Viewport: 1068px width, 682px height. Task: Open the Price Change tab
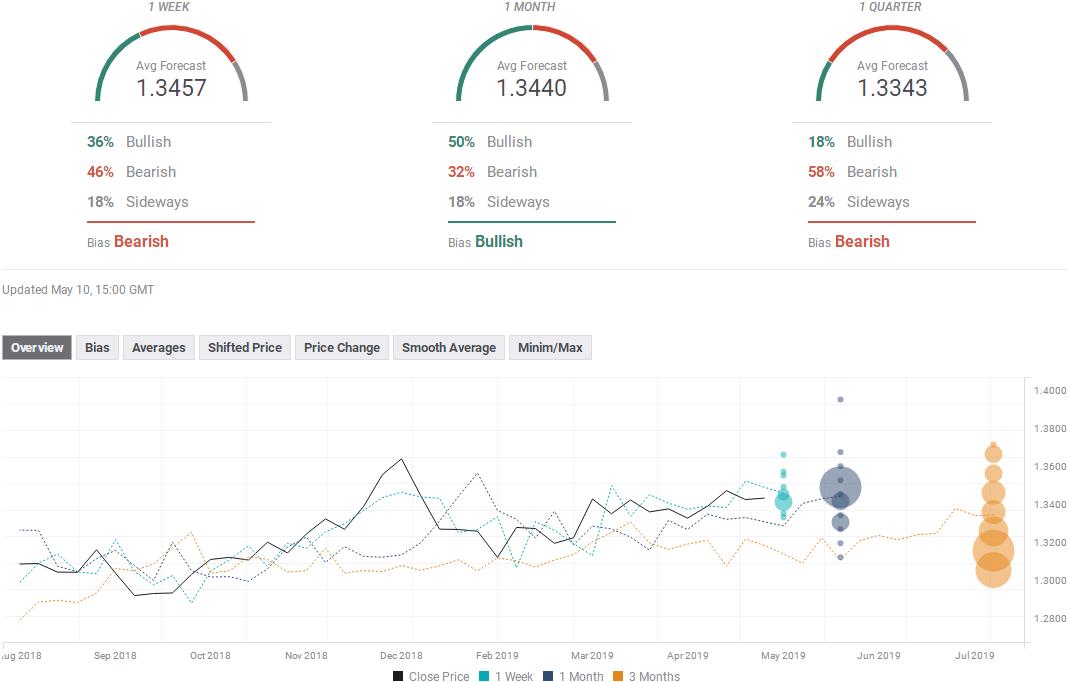(342, 348)
